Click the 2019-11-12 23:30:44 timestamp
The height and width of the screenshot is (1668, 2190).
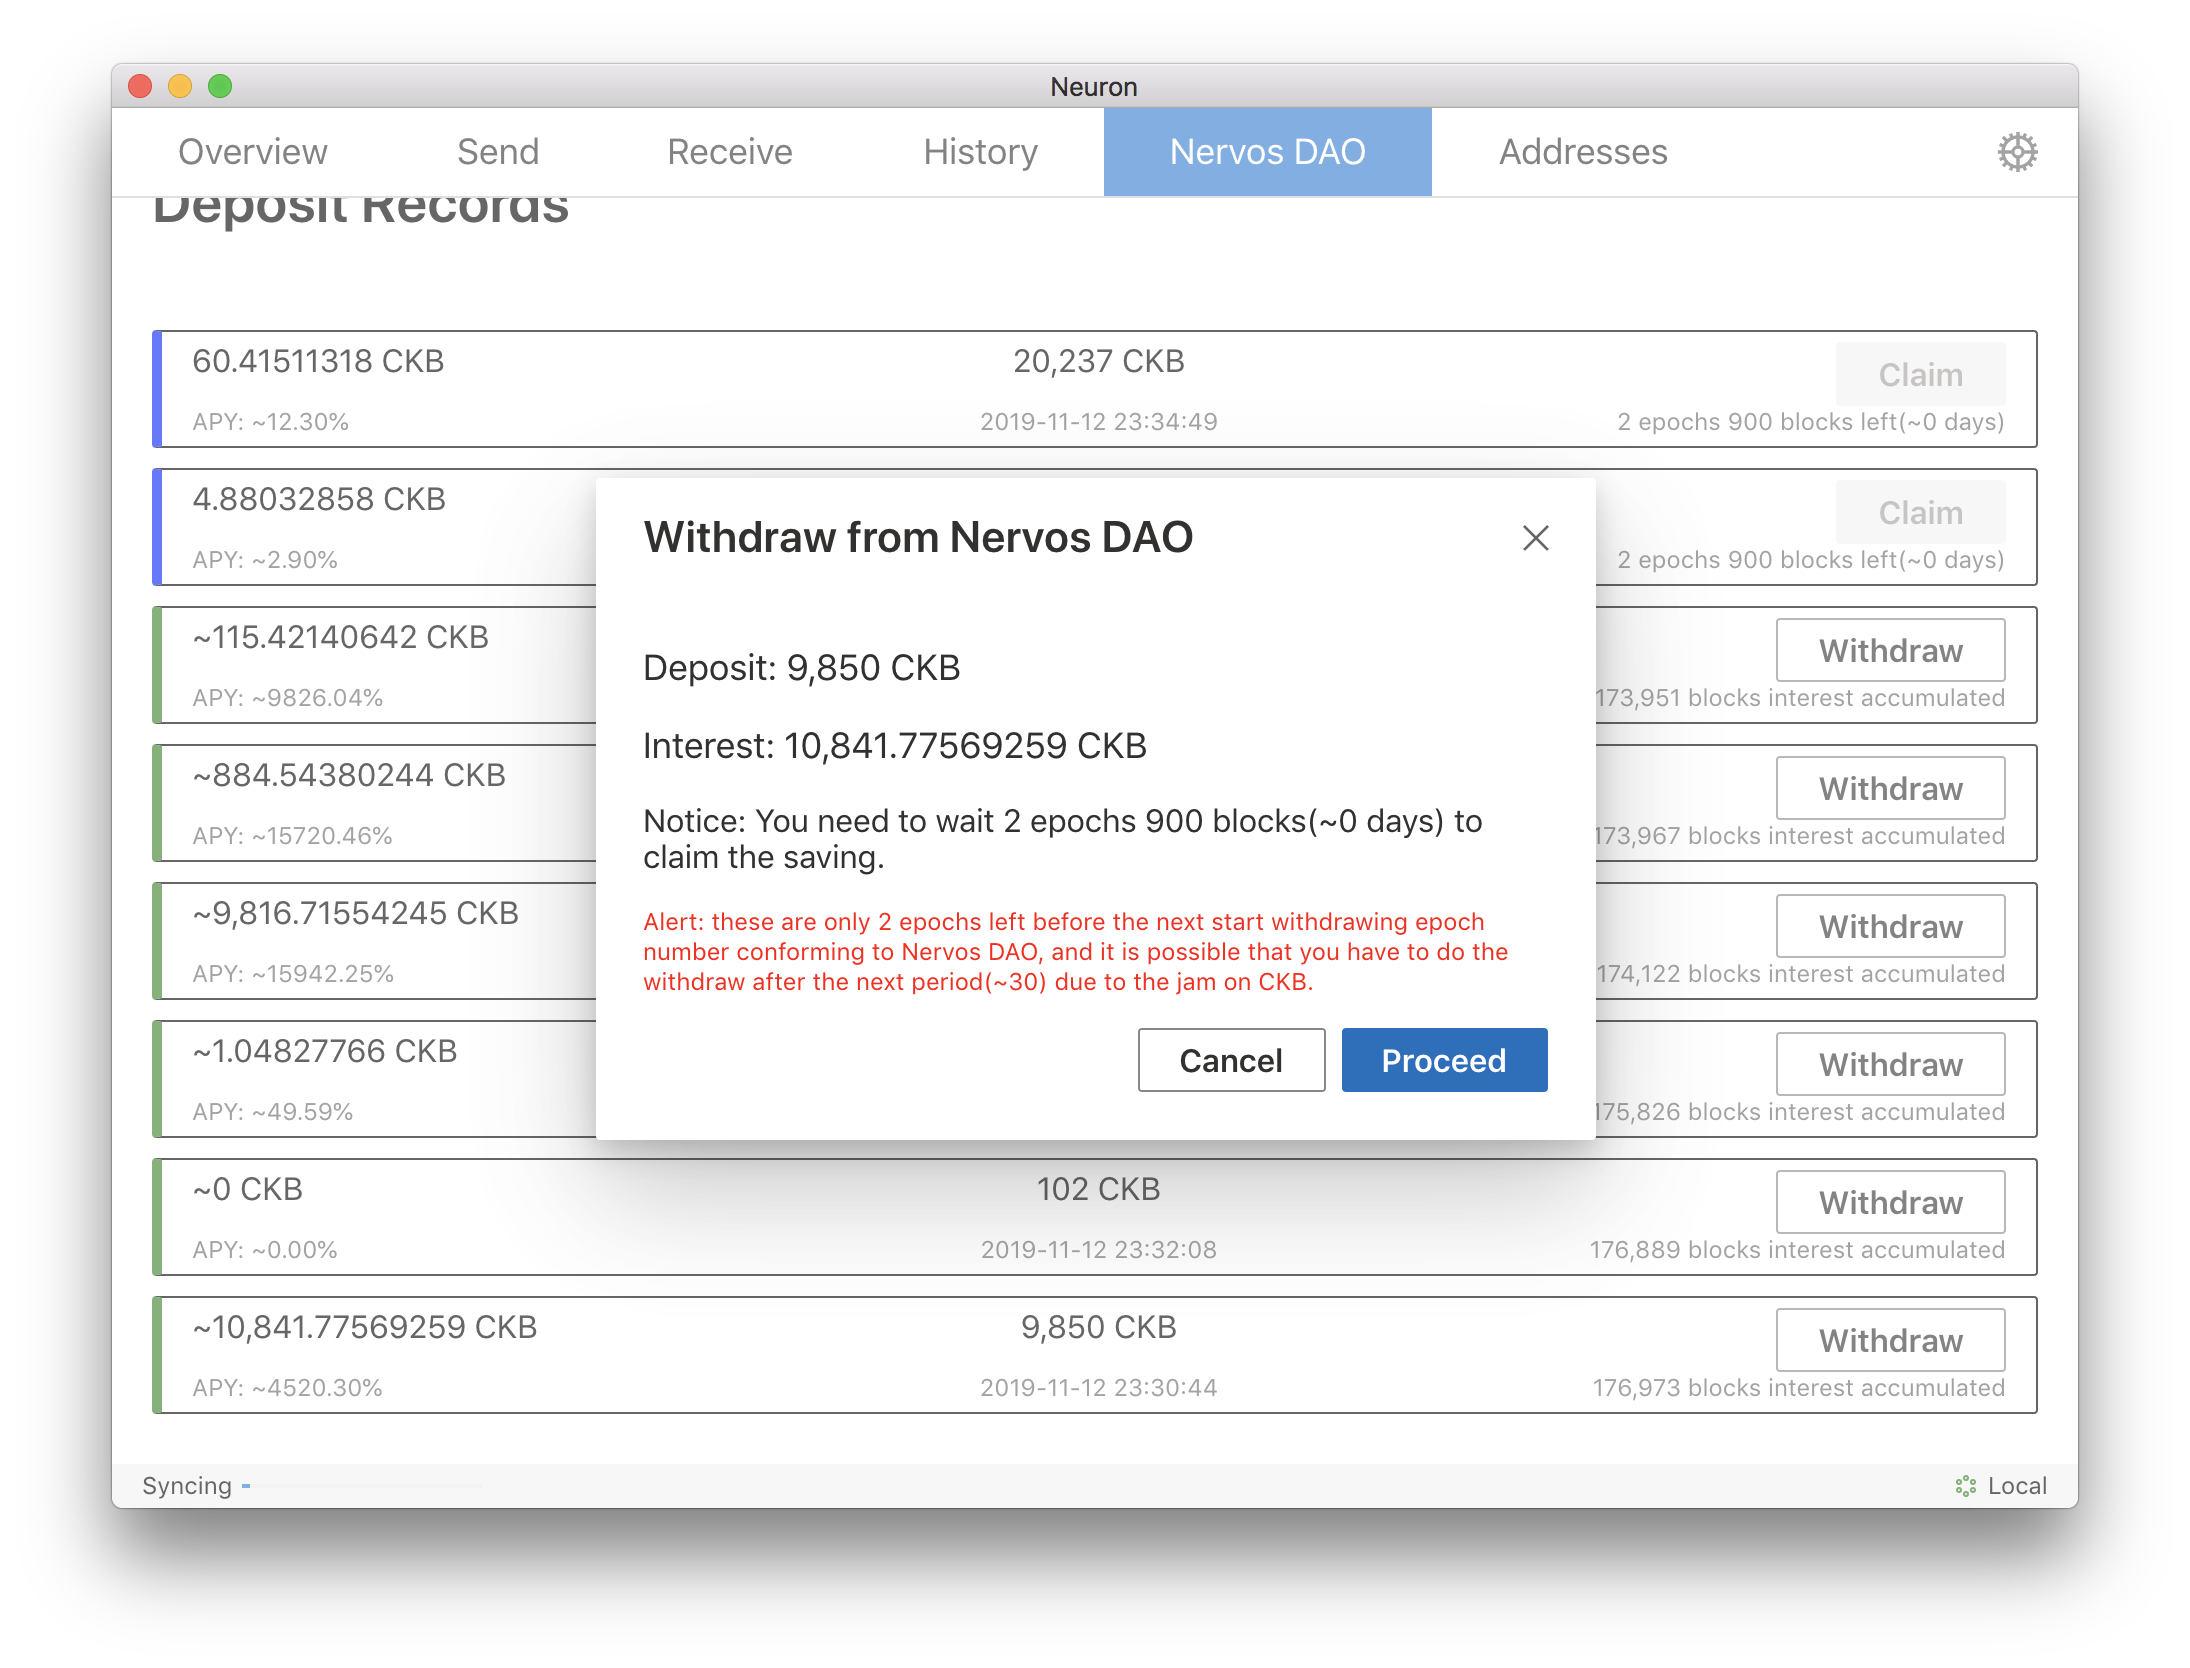pyautogui.click(x=1098, y=1388)
